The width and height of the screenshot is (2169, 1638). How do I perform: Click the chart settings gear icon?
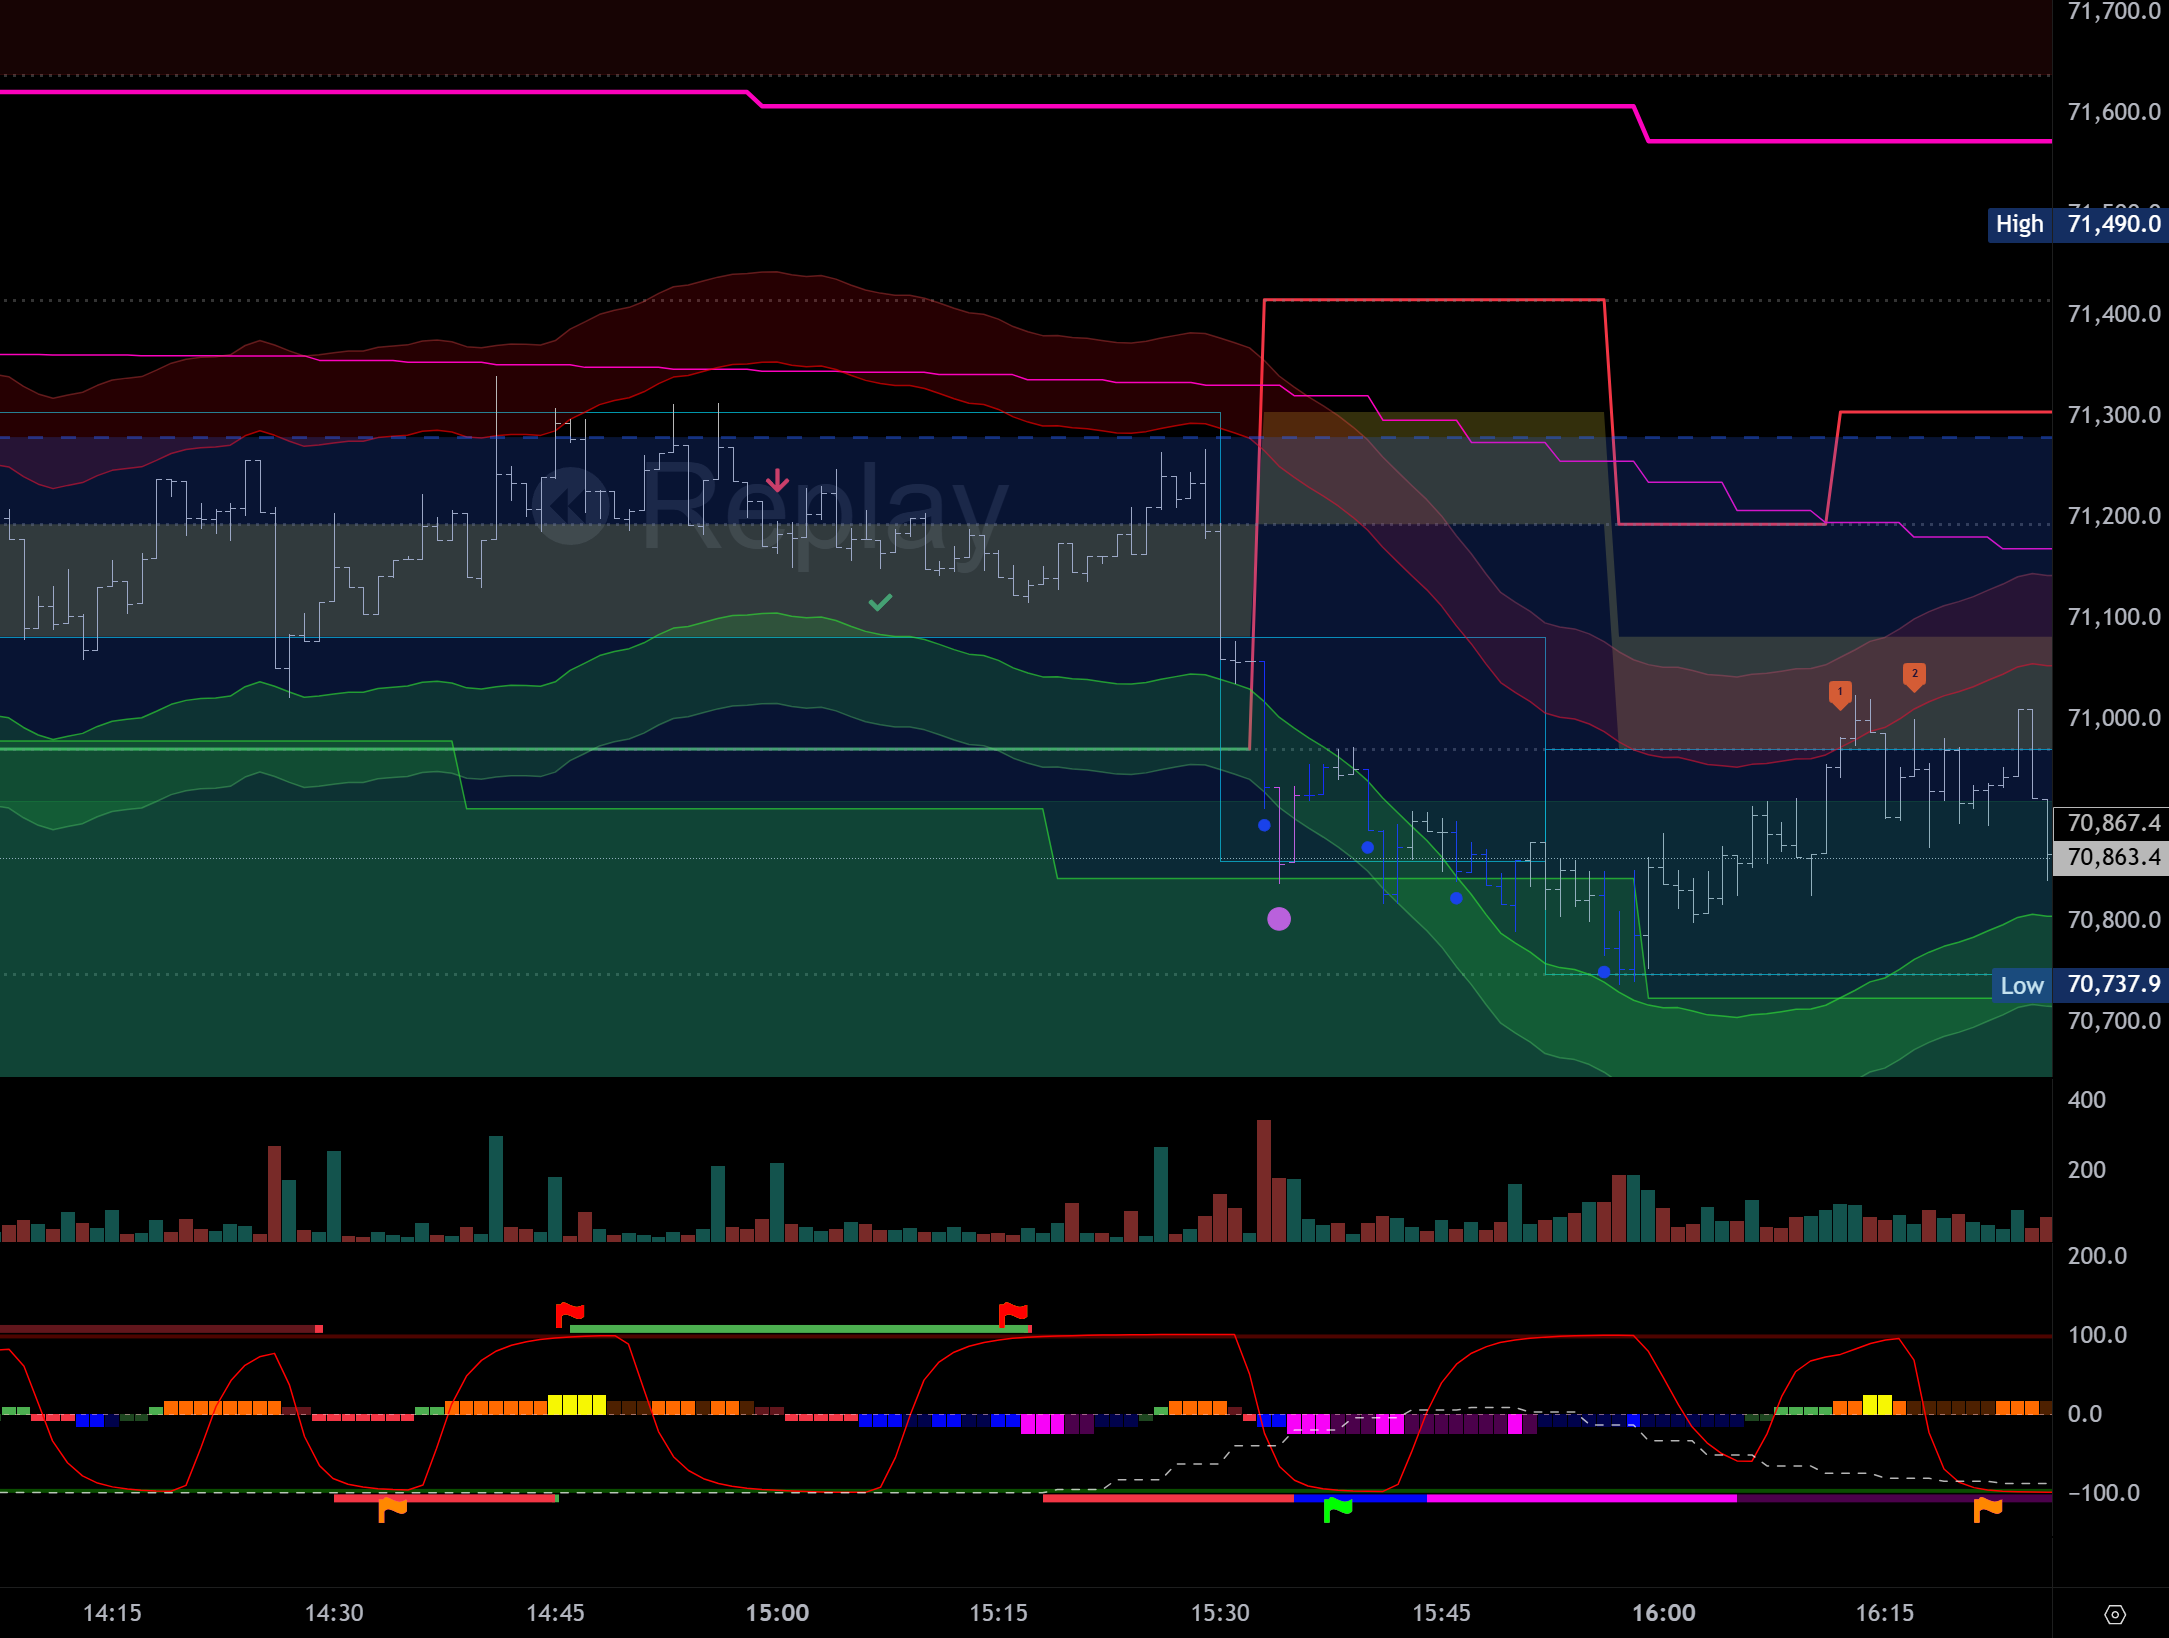tap(2114, 1614)
